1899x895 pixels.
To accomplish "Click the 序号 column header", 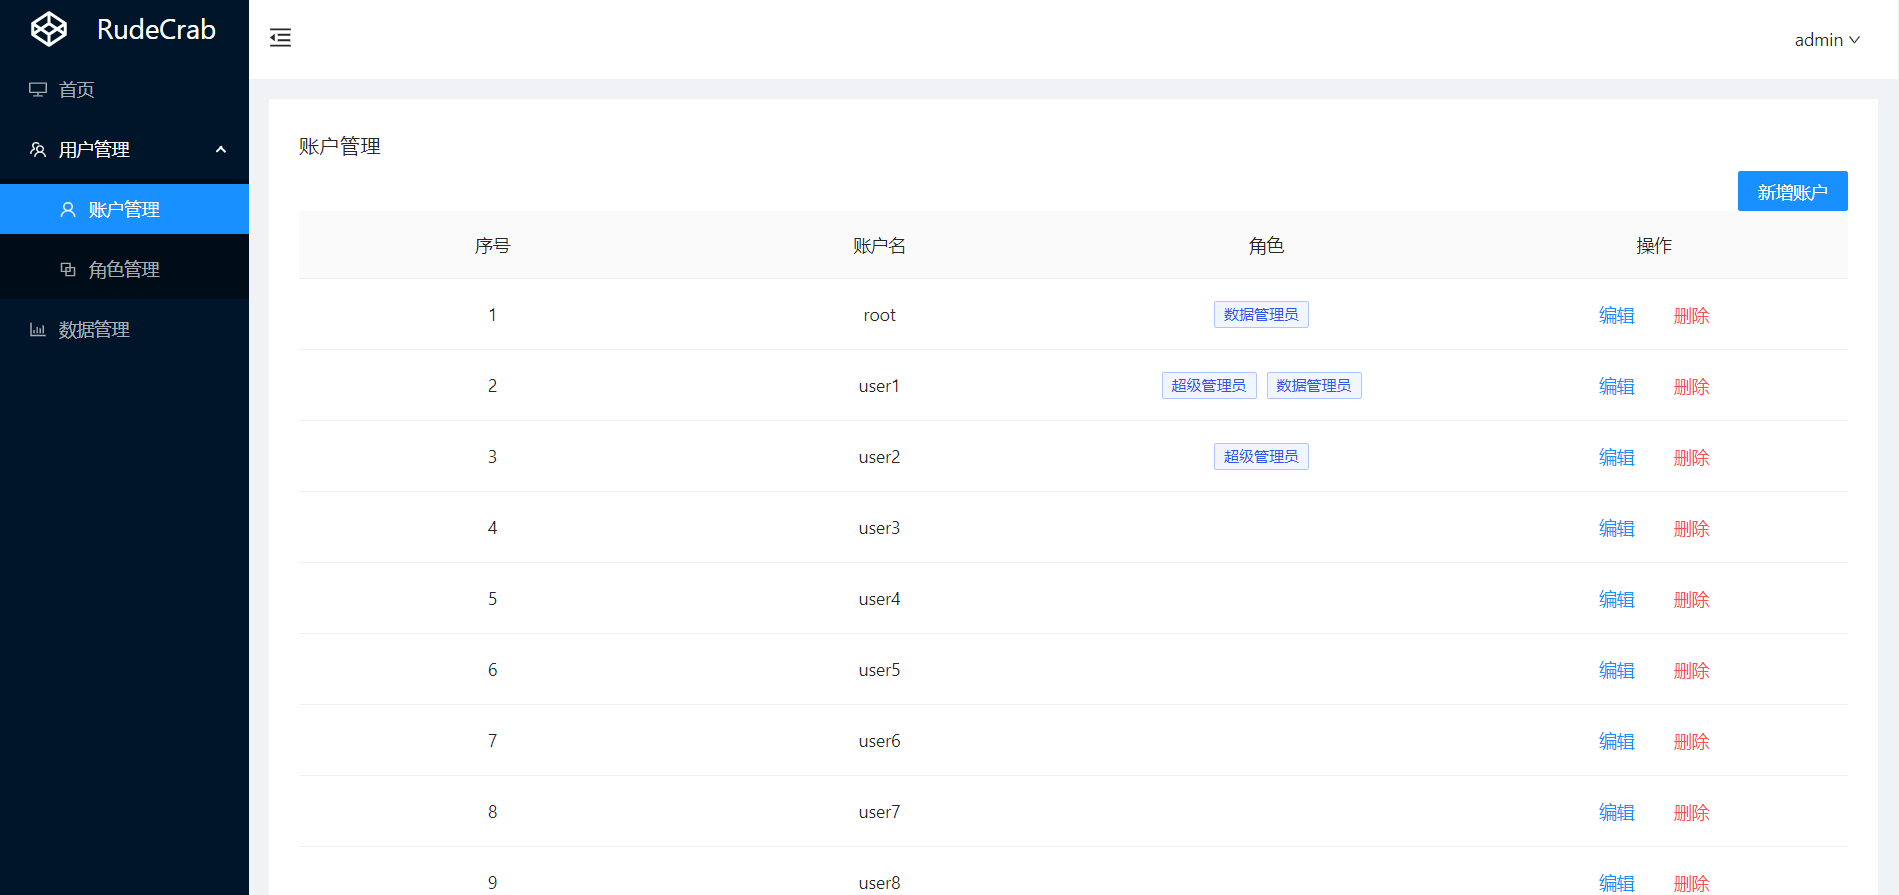I will [492, 245].
